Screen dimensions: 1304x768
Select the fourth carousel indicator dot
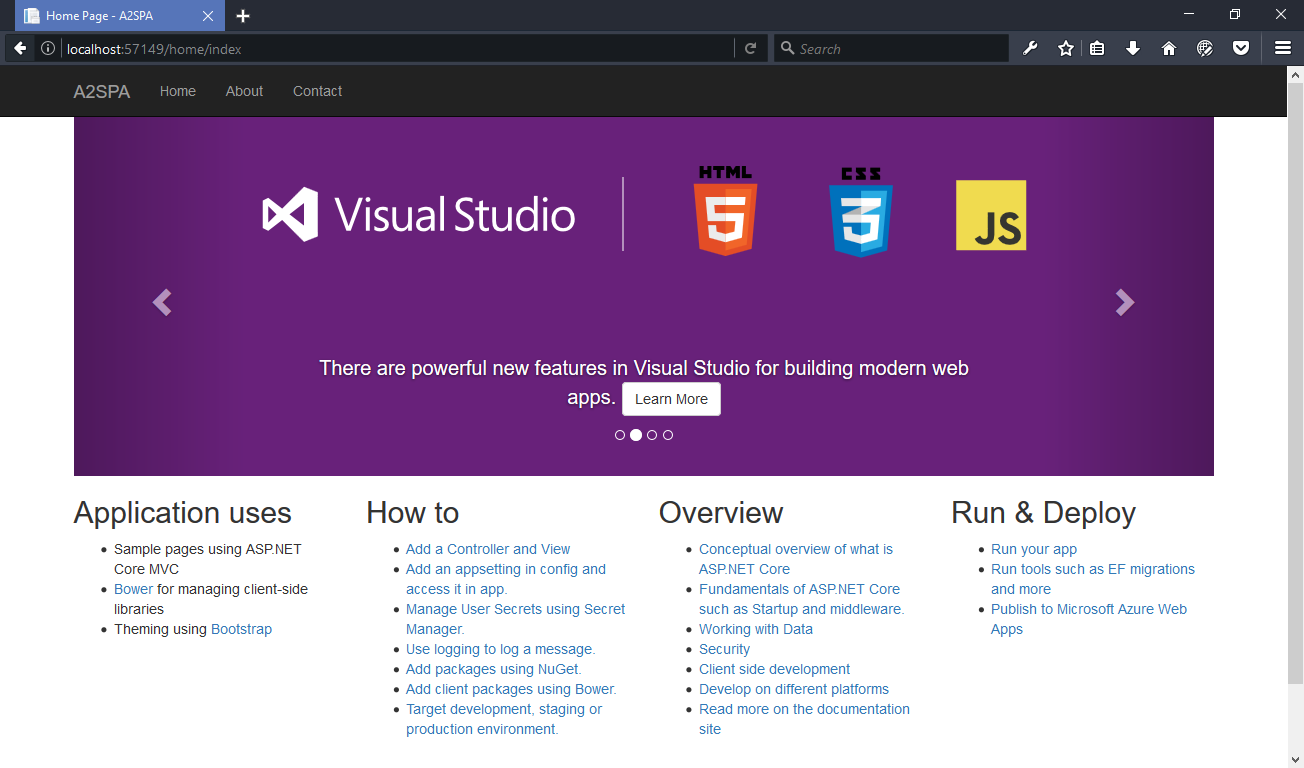[668, 435]
